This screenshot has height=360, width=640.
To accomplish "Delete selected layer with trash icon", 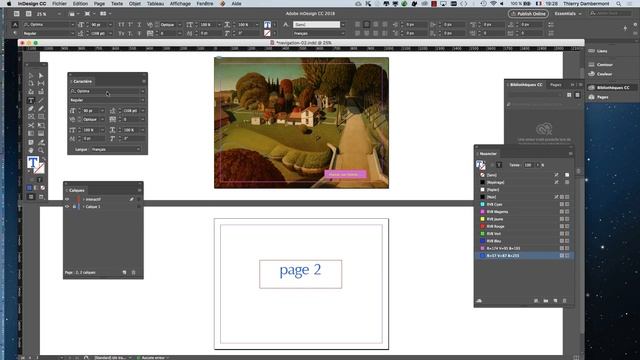I will point(133,272).
